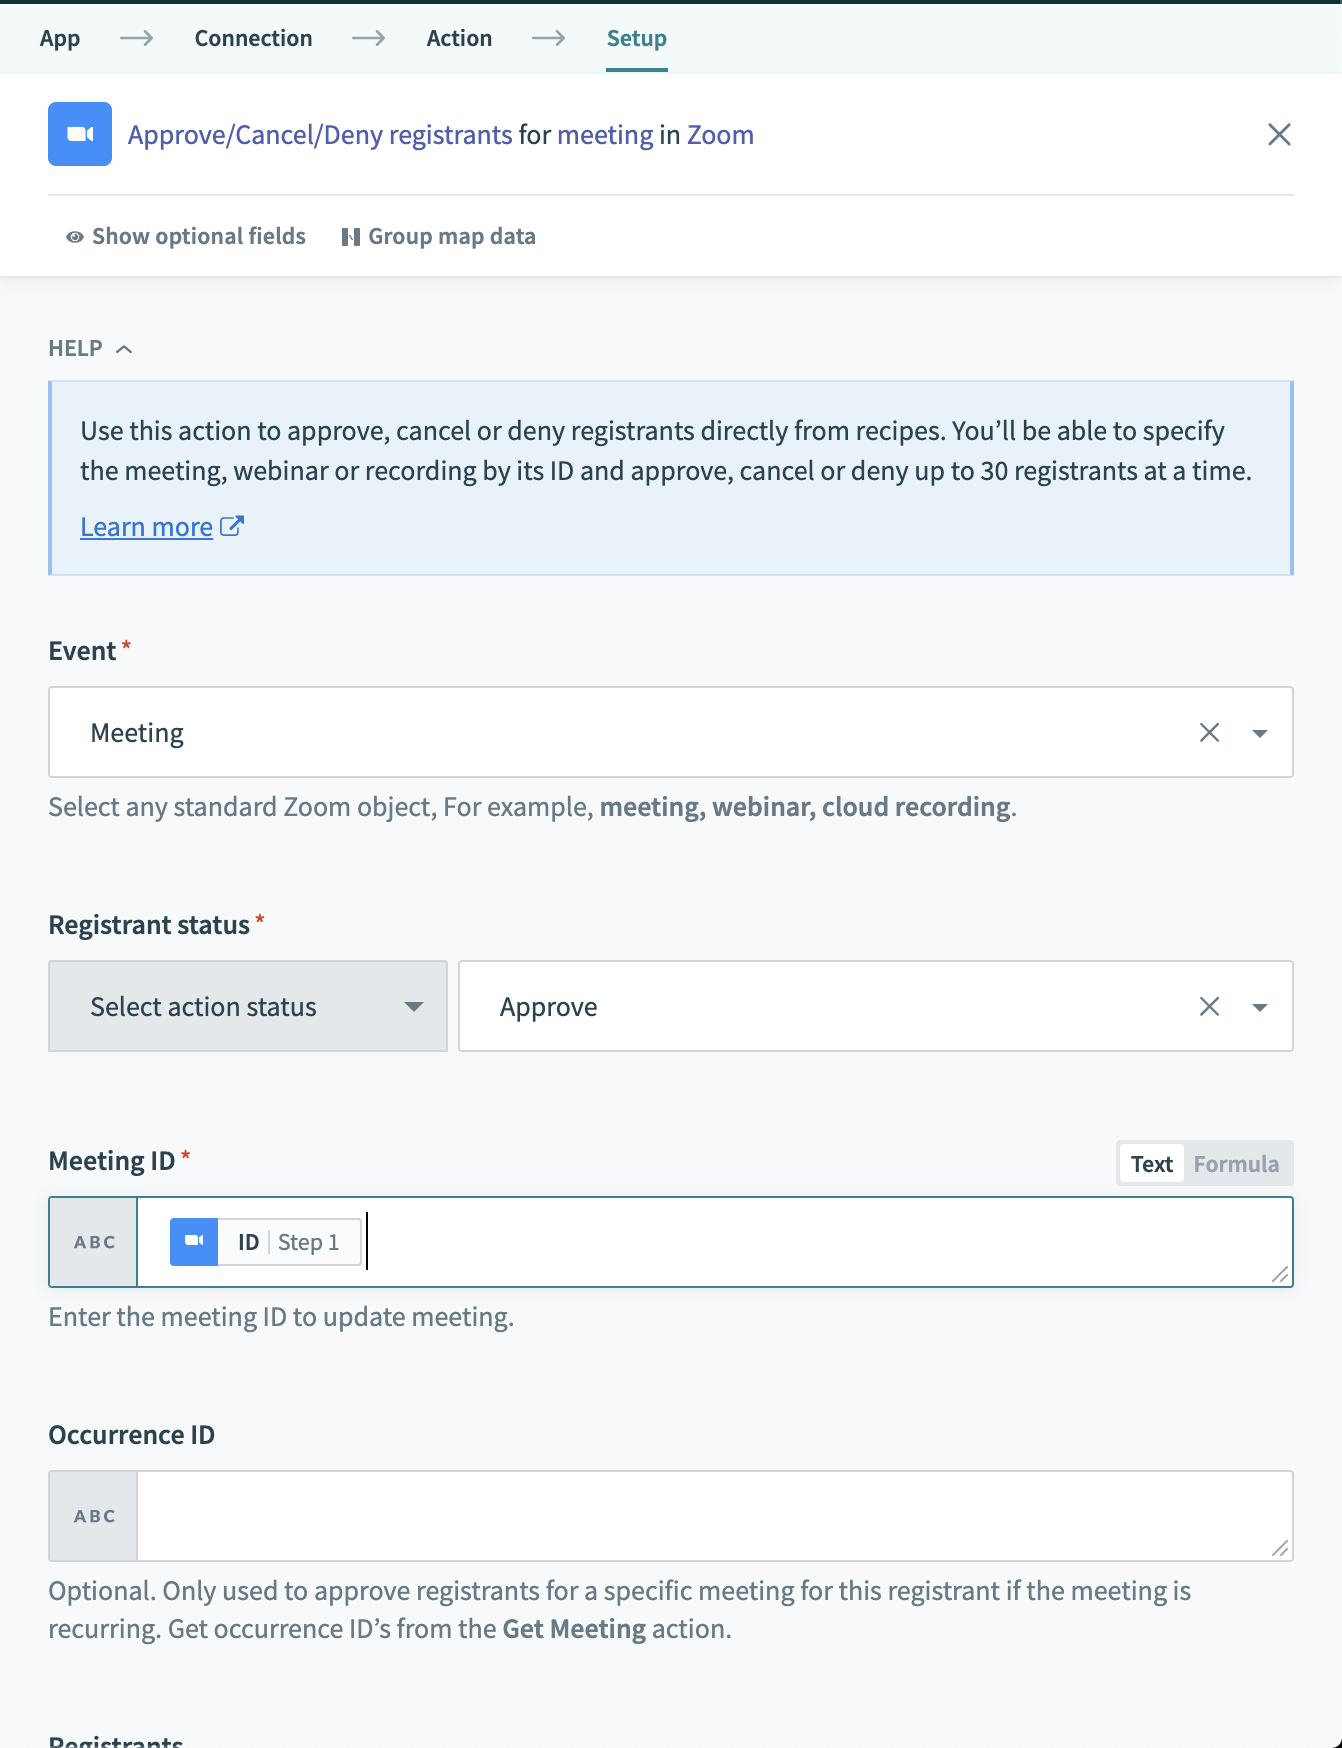
Task: Open the Event dropdown arrow
Action: 1260,733
